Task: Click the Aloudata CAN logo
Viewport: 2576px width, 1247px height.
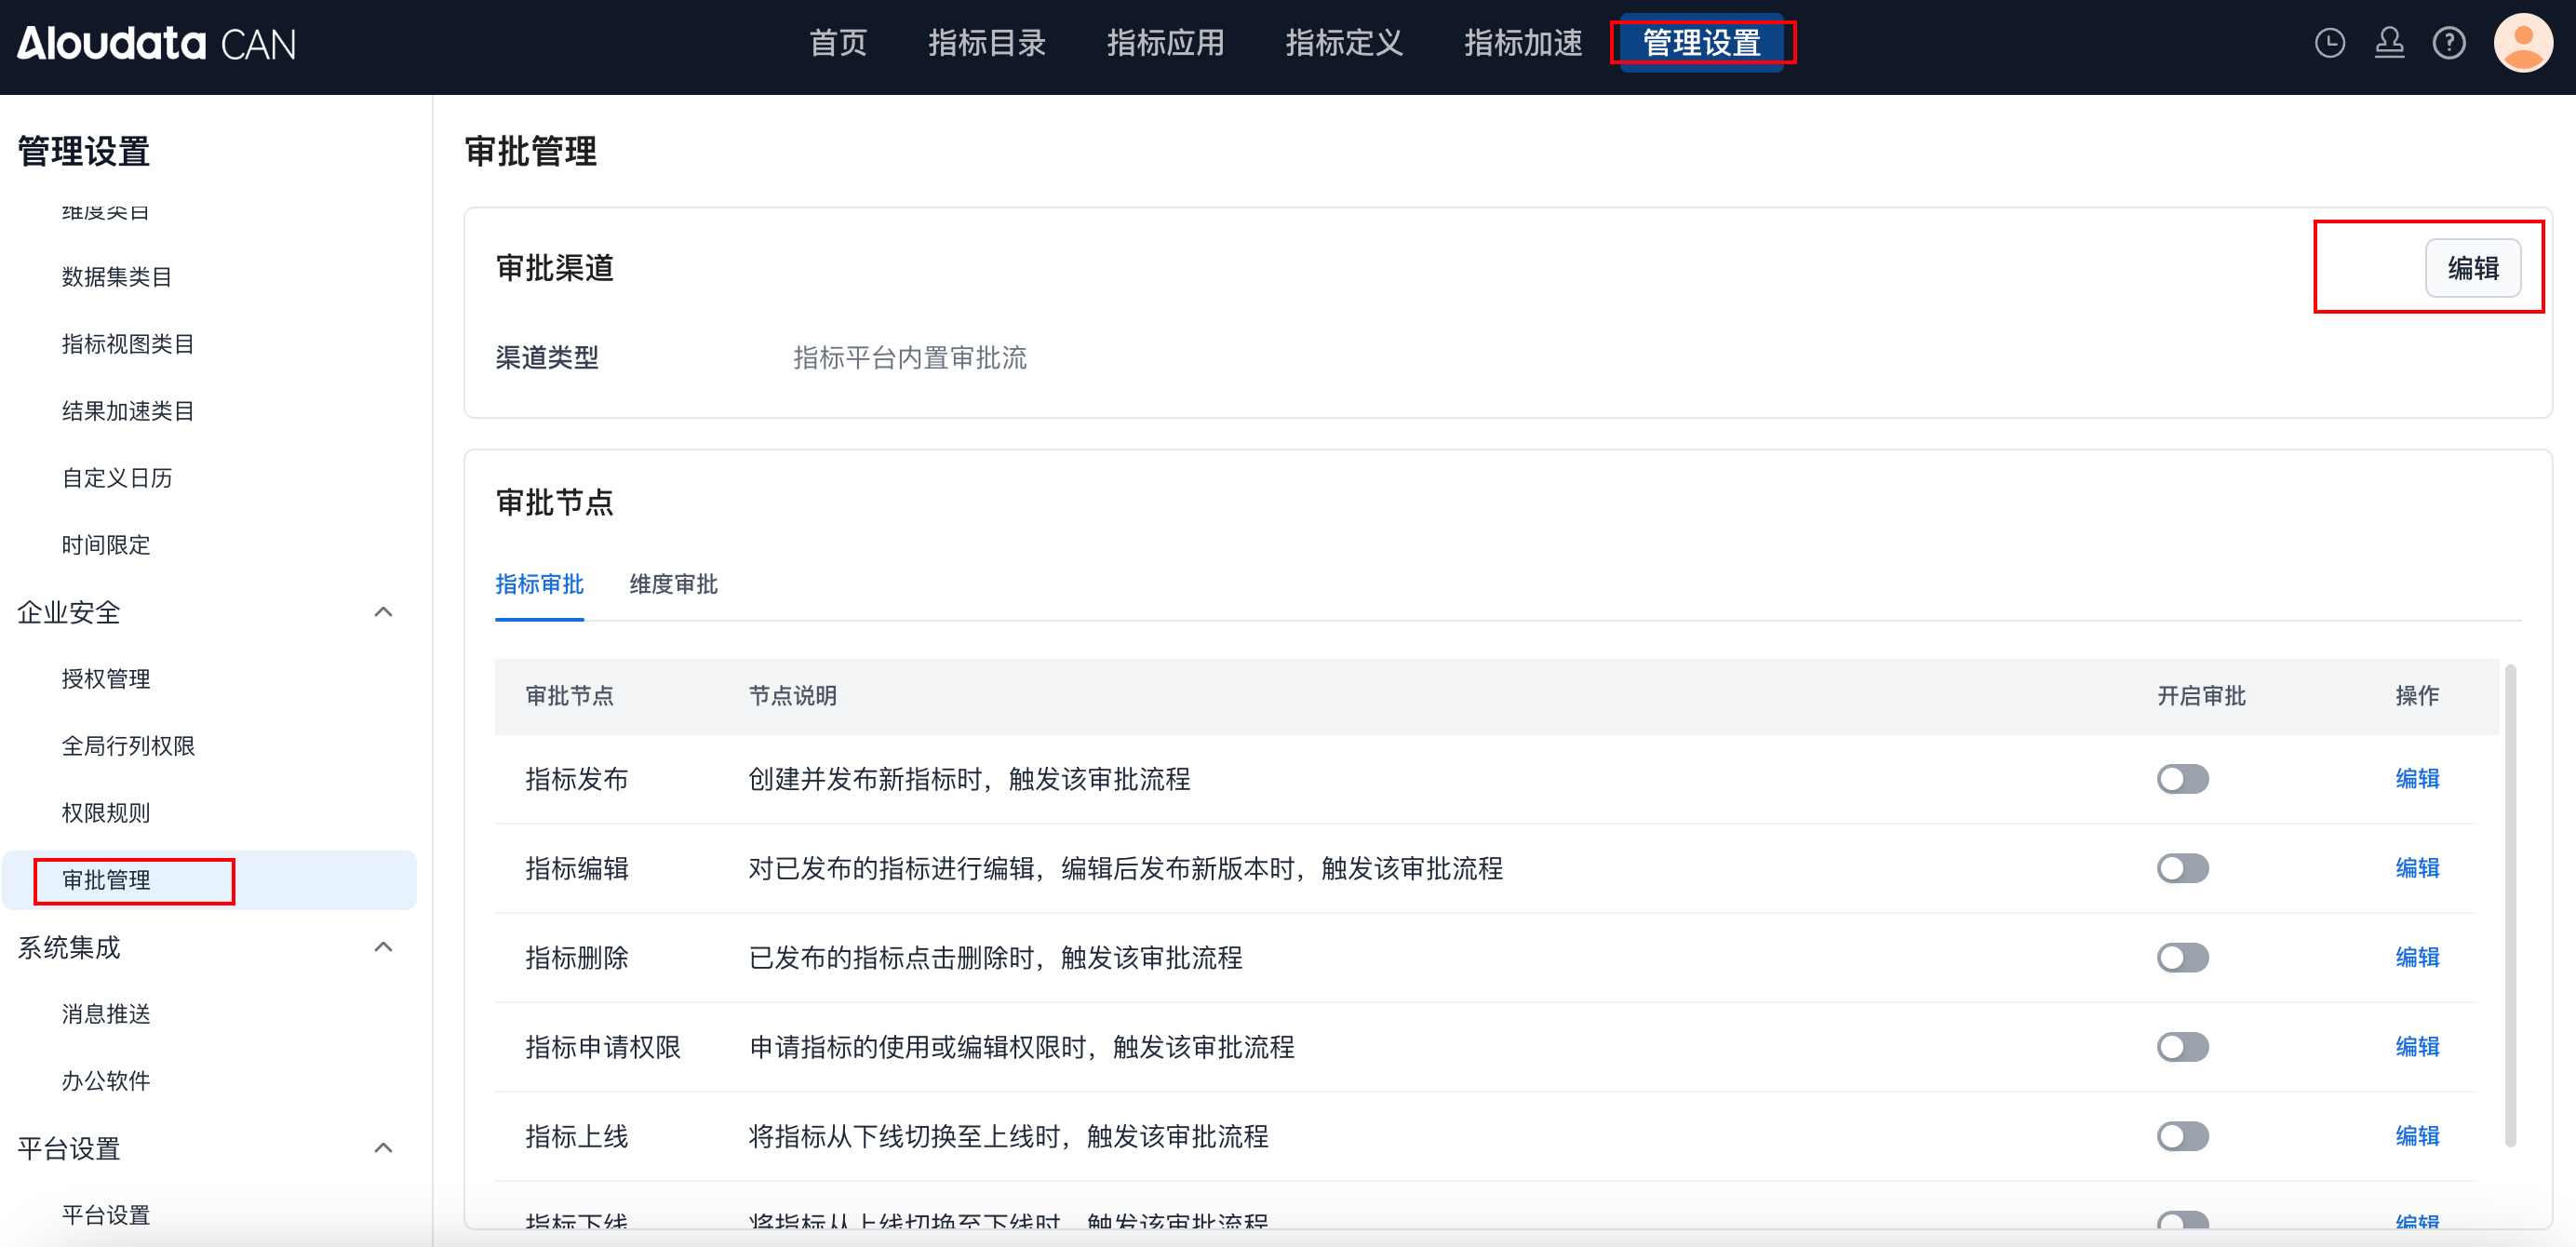Action: pos(156,43)
